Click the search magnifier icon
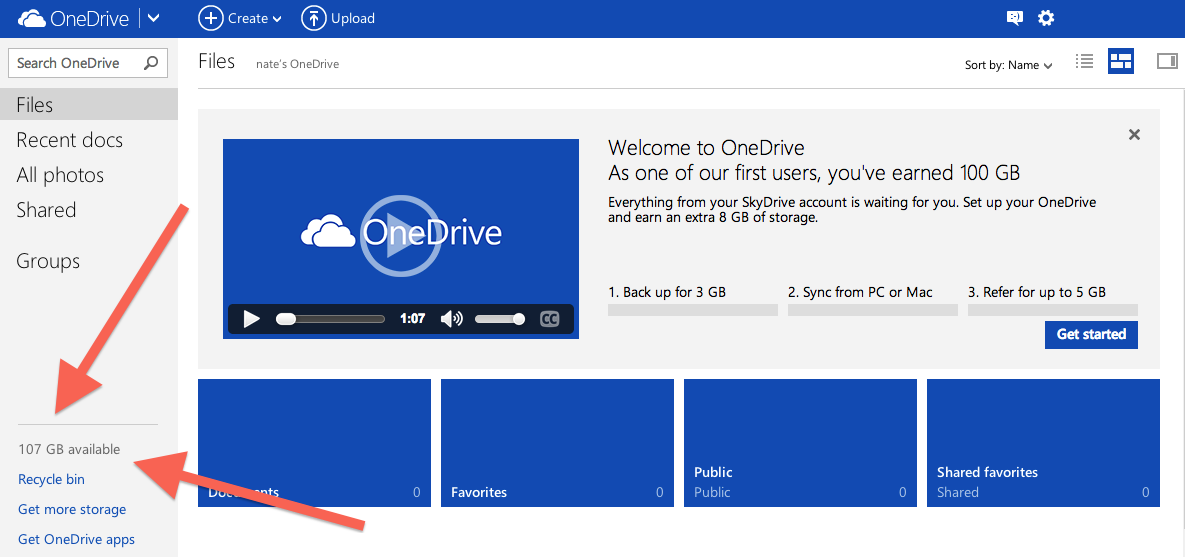The image size is (1185, 557). point(151,63)
